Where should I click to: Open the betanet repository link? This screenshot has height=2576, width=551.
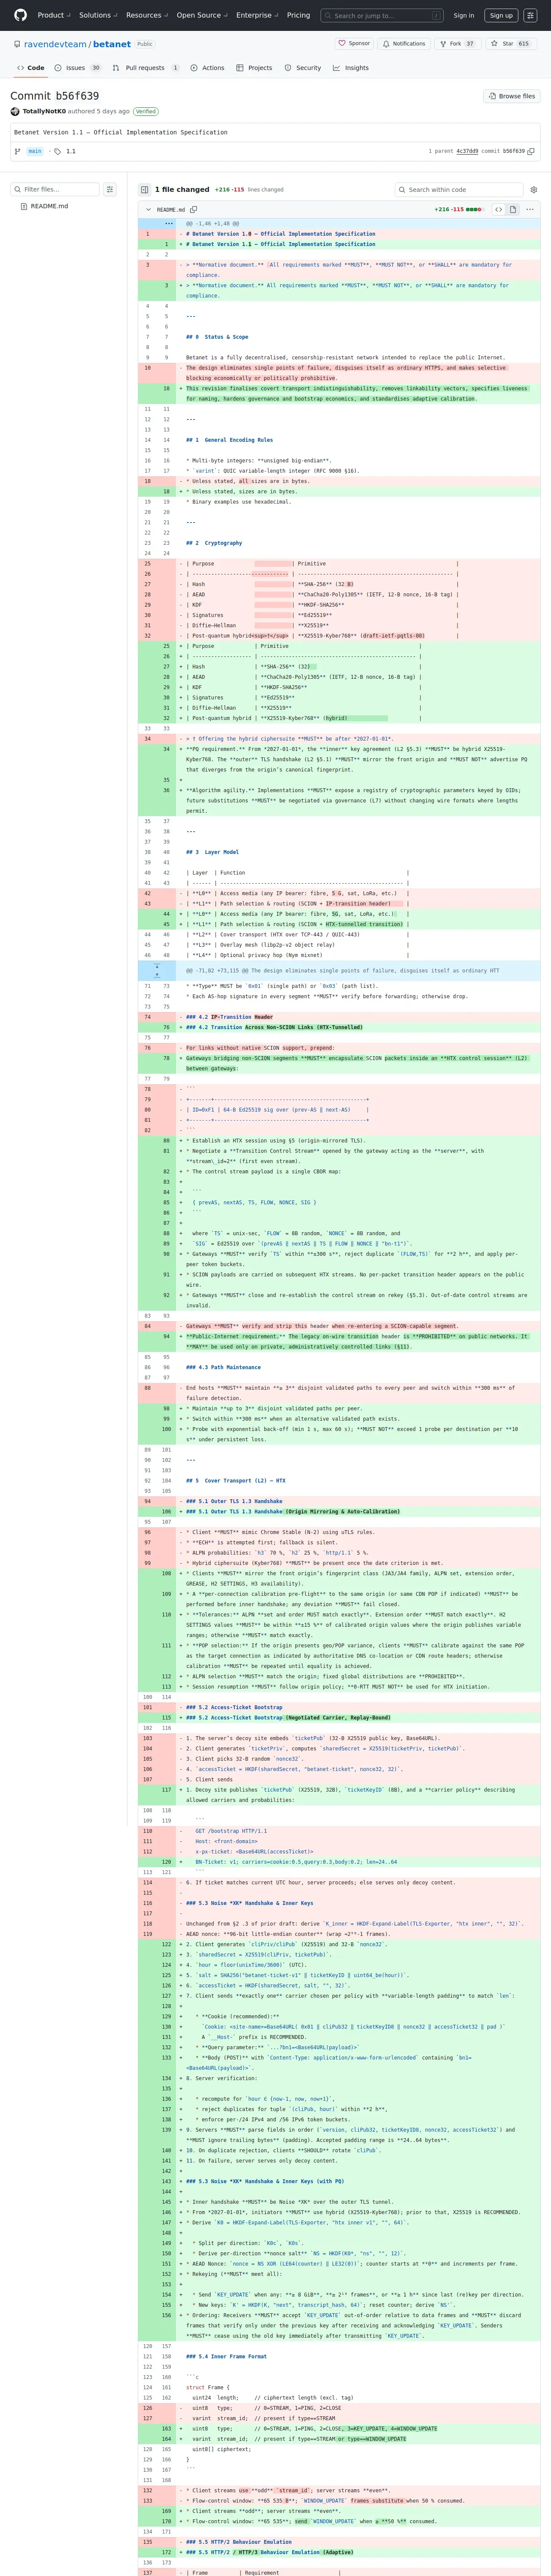tap(112, 44)
